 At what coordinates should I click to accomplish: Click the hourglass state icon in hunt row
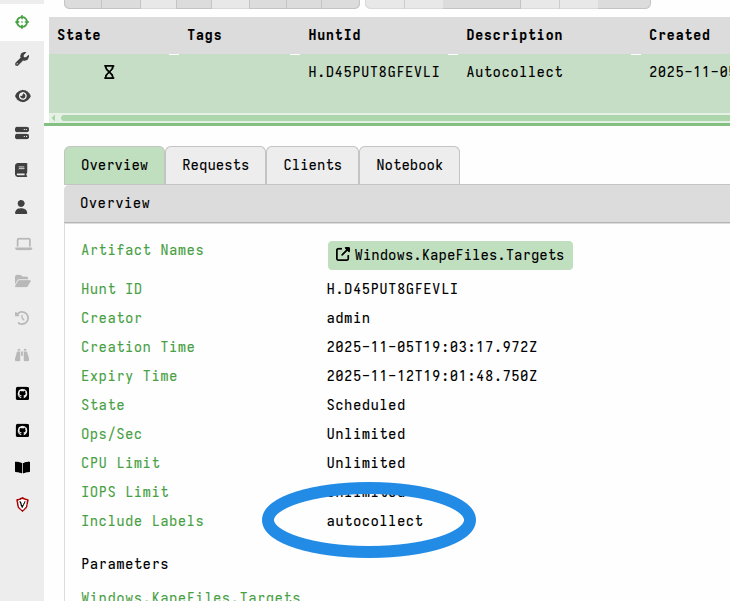pos(109,72)
